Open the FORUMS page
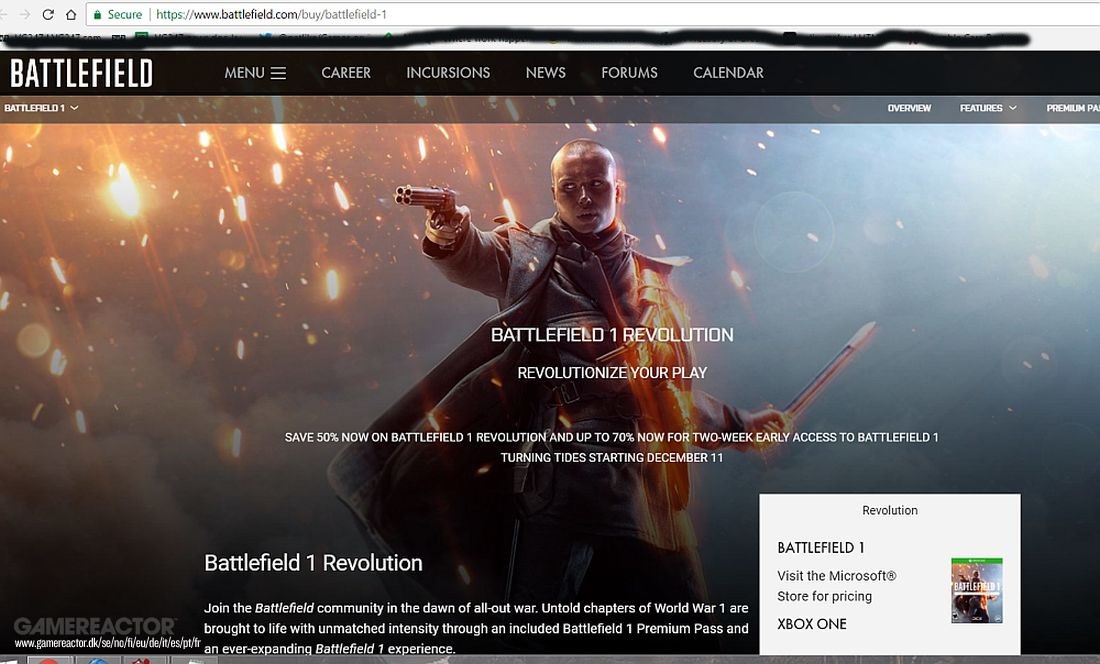 pyautogui.click(x=629, y=72)
